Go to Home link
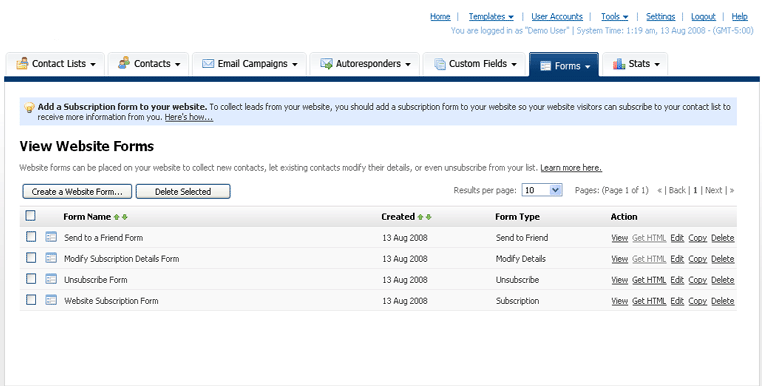The image size is (762, 386). pyautogui.click(x=440, y=17)
